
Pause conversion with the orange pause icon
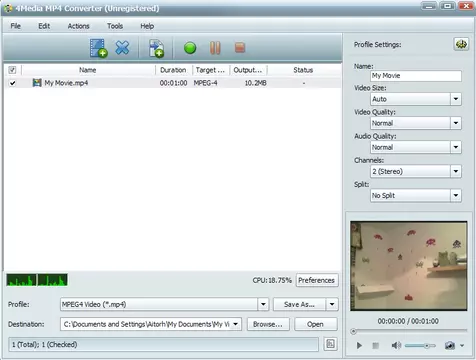pyautogui.click(x=215, y=48)
